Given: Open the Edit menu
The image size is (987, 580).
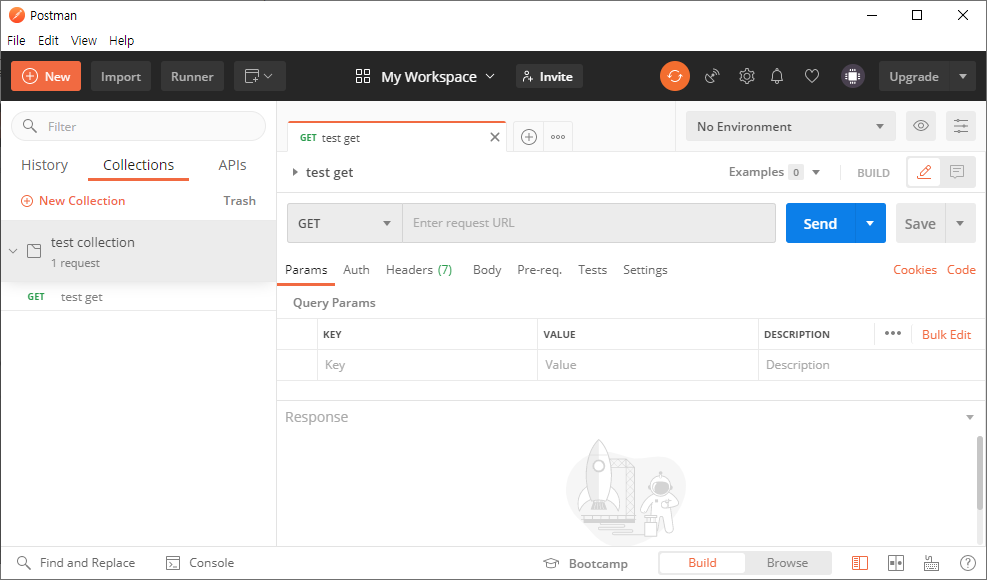Looking at the screenshot, I should [x=48, y=40].
